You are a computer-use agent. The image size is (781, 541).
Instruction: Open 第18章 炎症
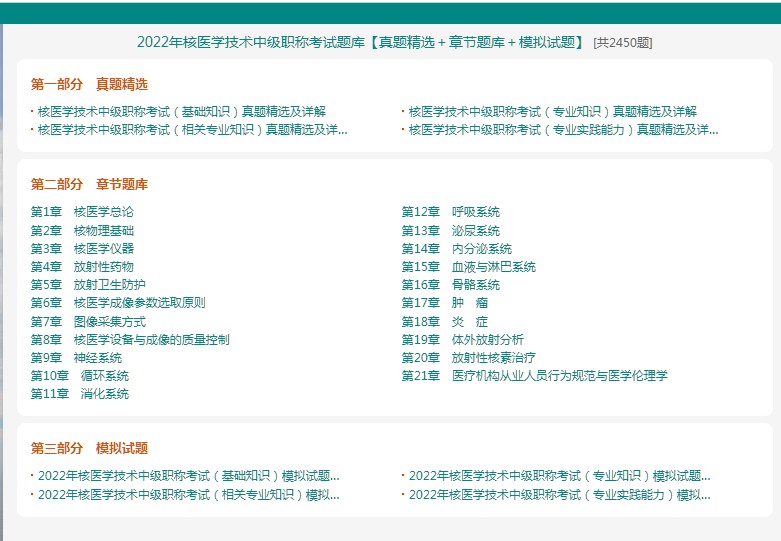445,321
